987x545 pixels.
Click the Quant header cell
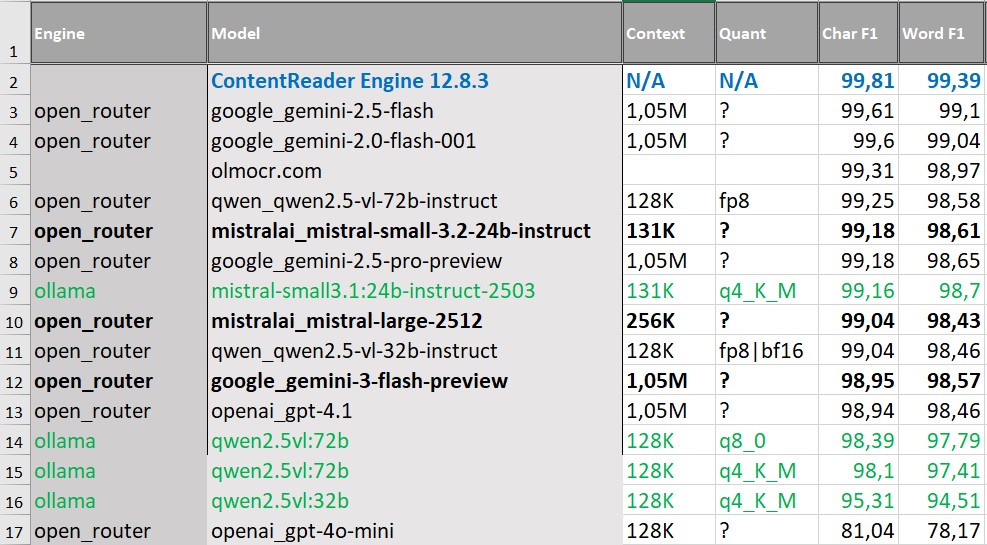764,34
